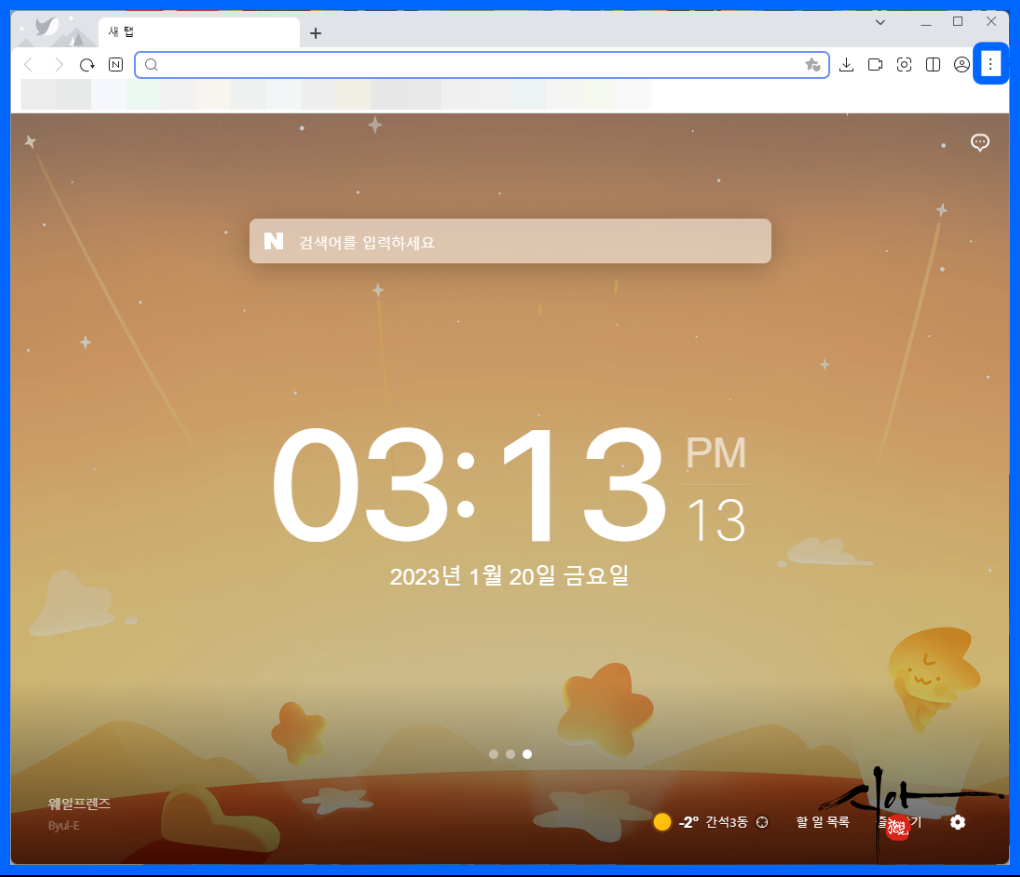Reload the page with the refresh icon
The height and width of the screenshot is (877, 1020).
click(87, 64)
